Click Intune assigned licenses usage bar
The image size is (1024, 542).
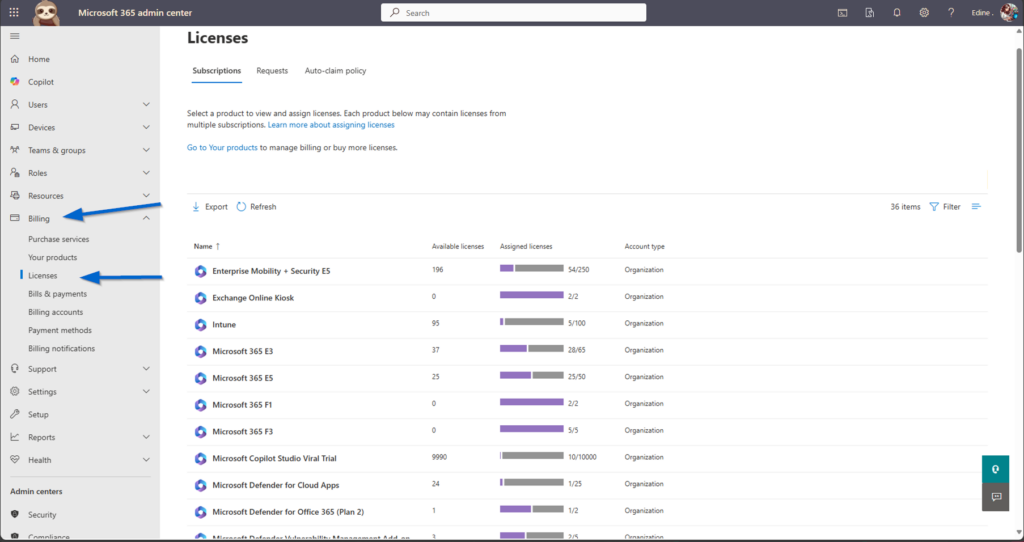532,322
